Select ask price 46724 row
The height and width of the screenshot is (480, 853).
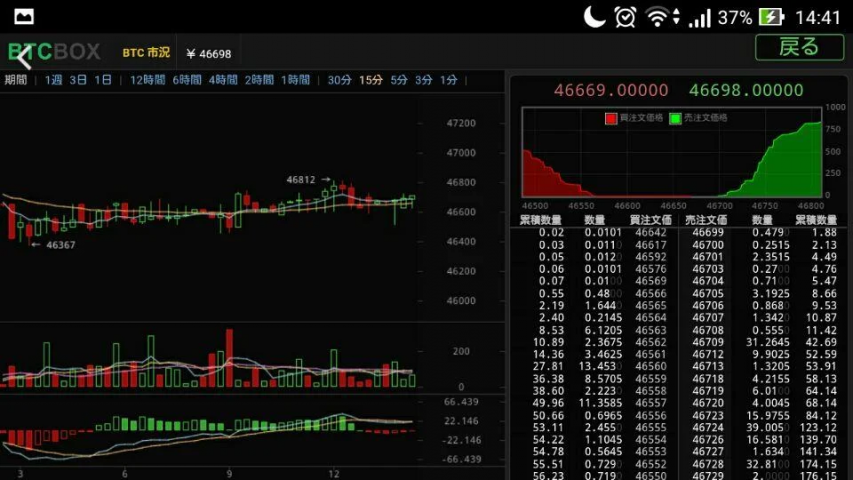(x=708, y=427)
